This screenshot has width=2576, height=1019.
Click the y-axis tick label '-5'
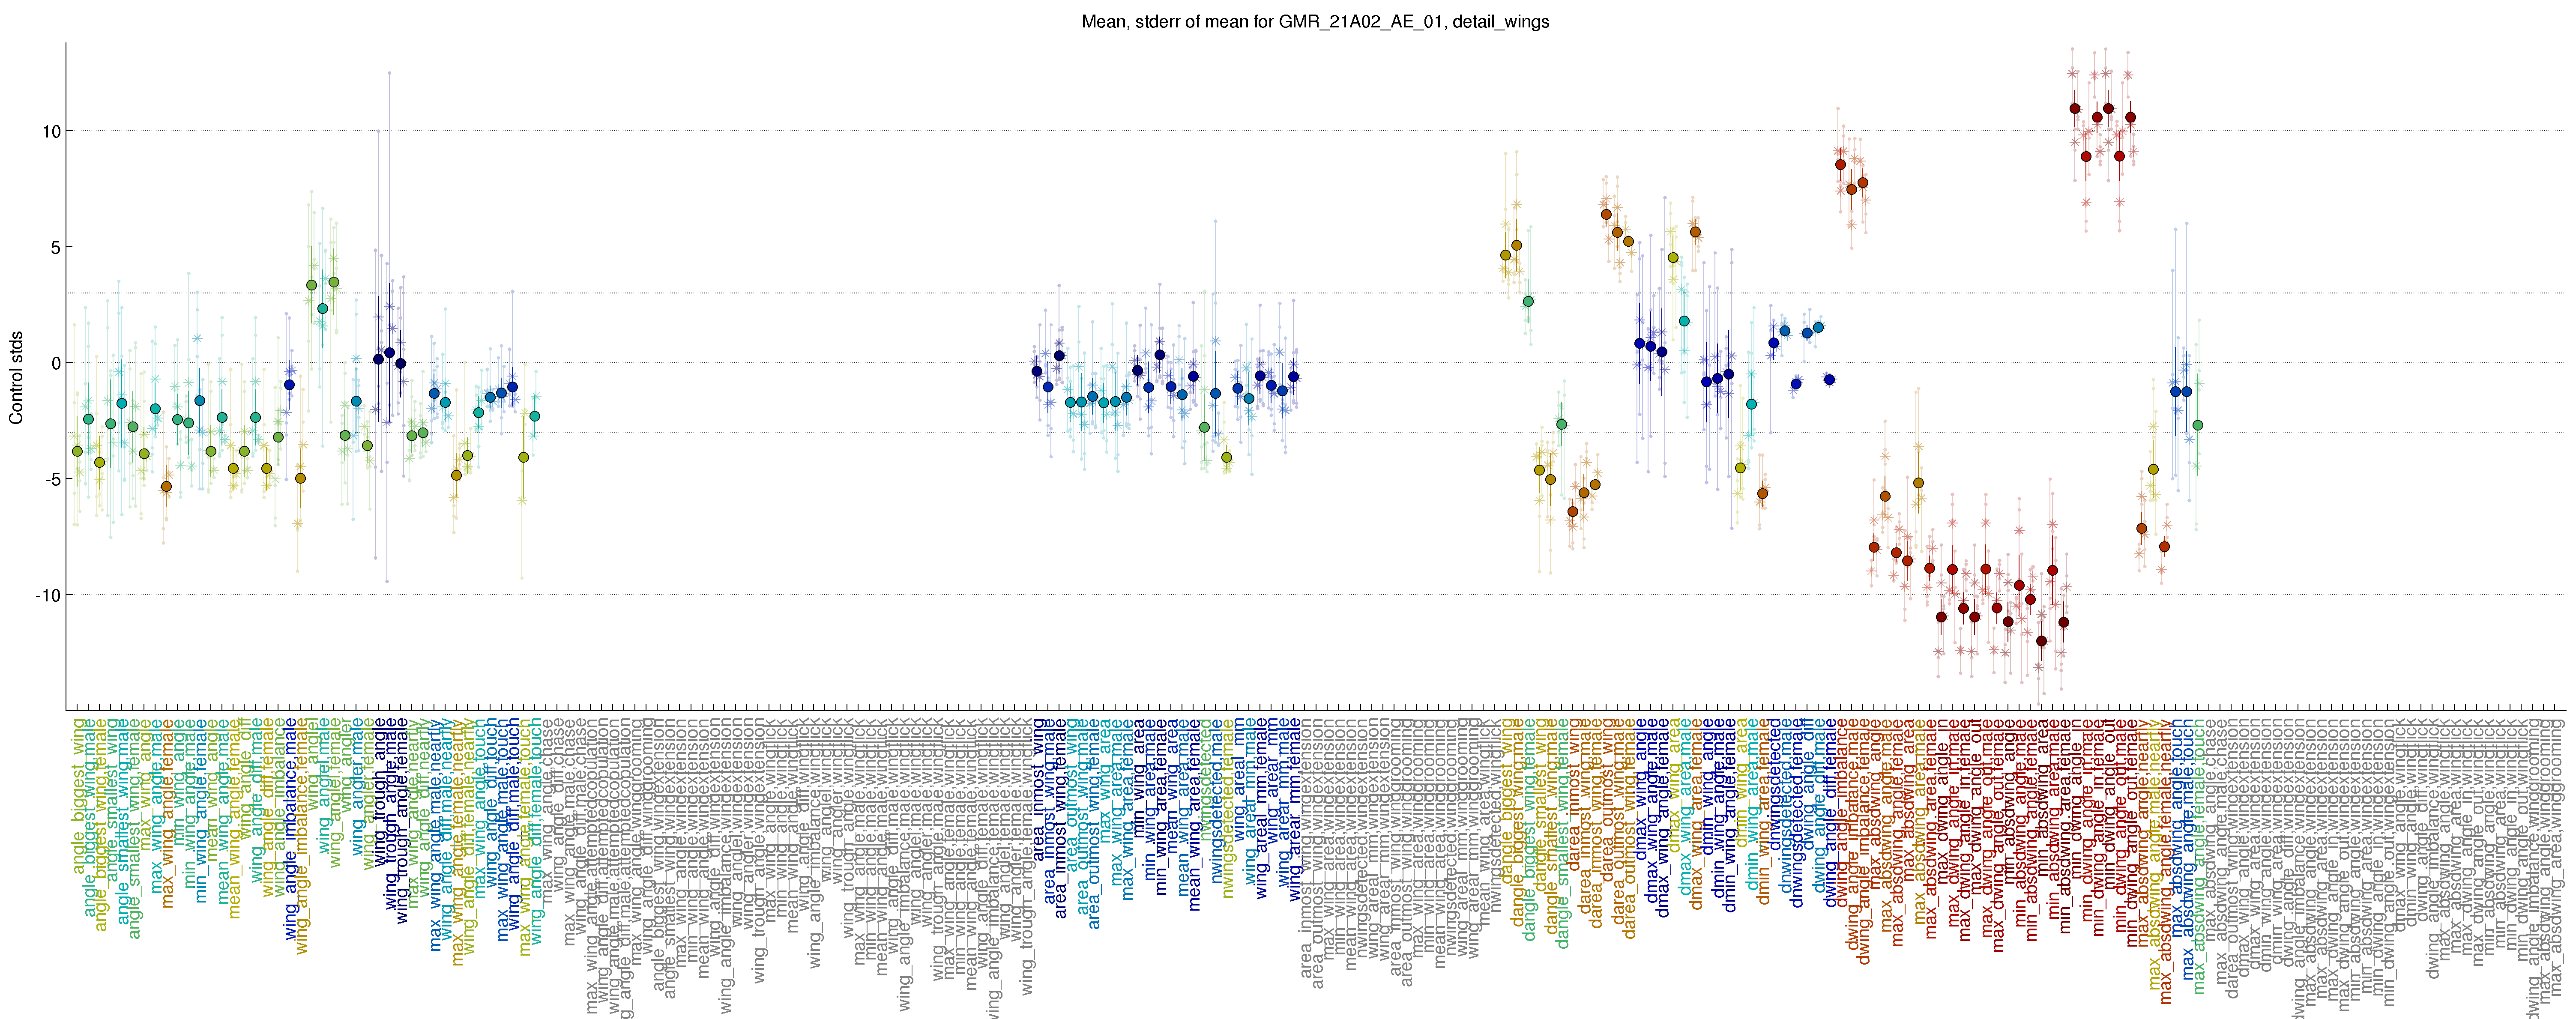coord(53,479)
